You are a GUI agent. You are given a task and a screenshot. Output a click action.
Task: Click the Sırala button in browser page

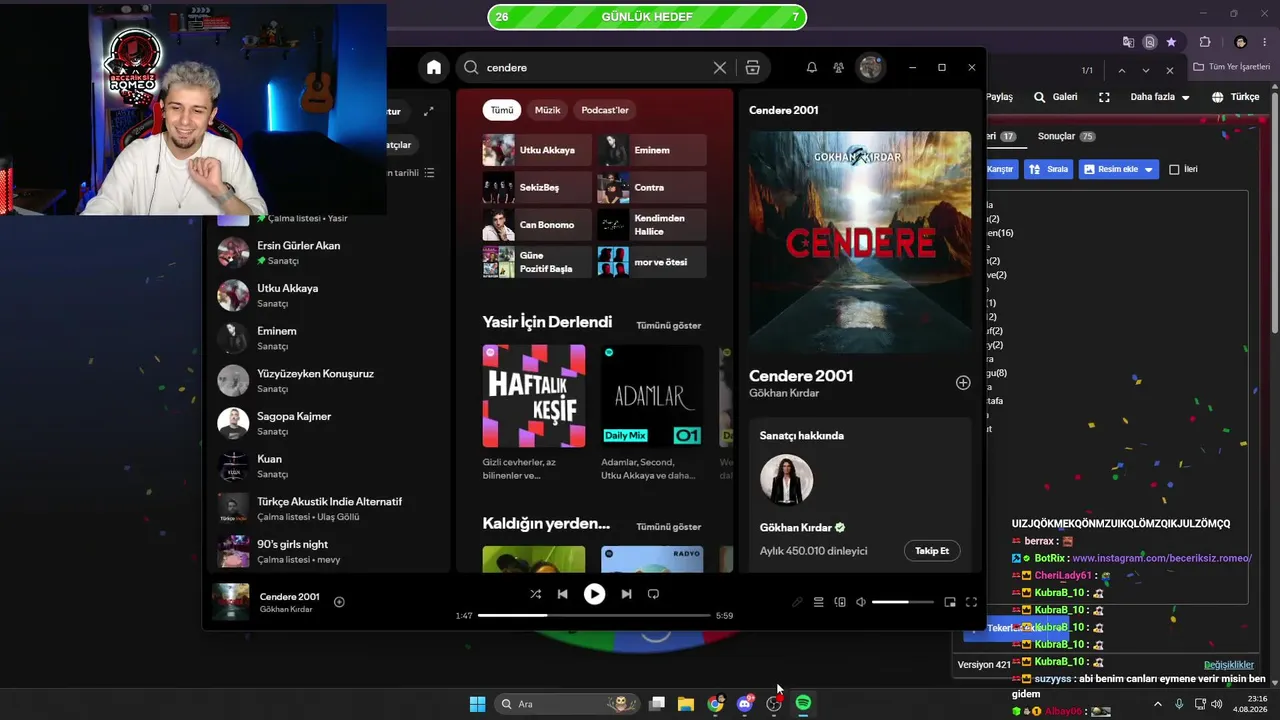pos(1051,169)
